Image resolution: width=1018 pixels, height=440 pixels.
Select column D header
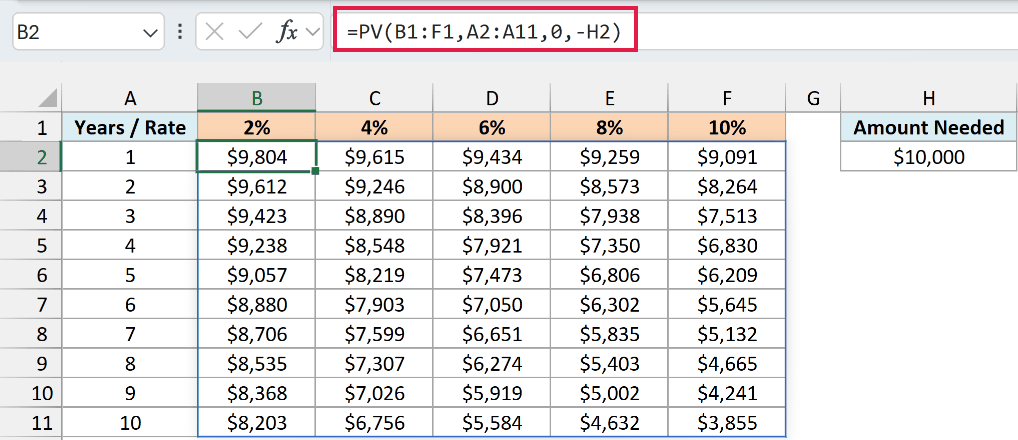(492, 98)
